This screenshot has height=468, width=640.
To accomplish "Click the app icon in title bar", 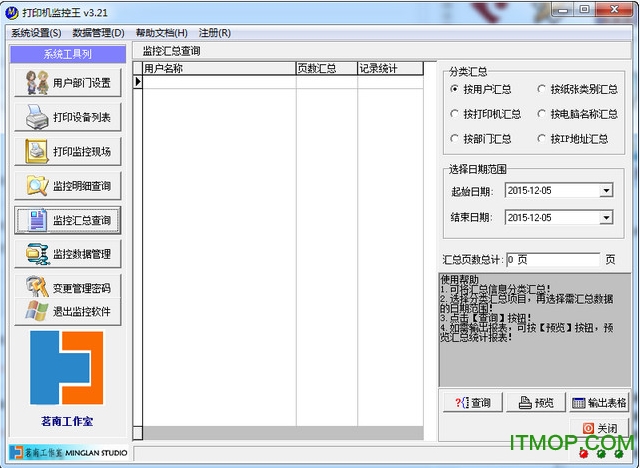I will click(x=12, y=13).
